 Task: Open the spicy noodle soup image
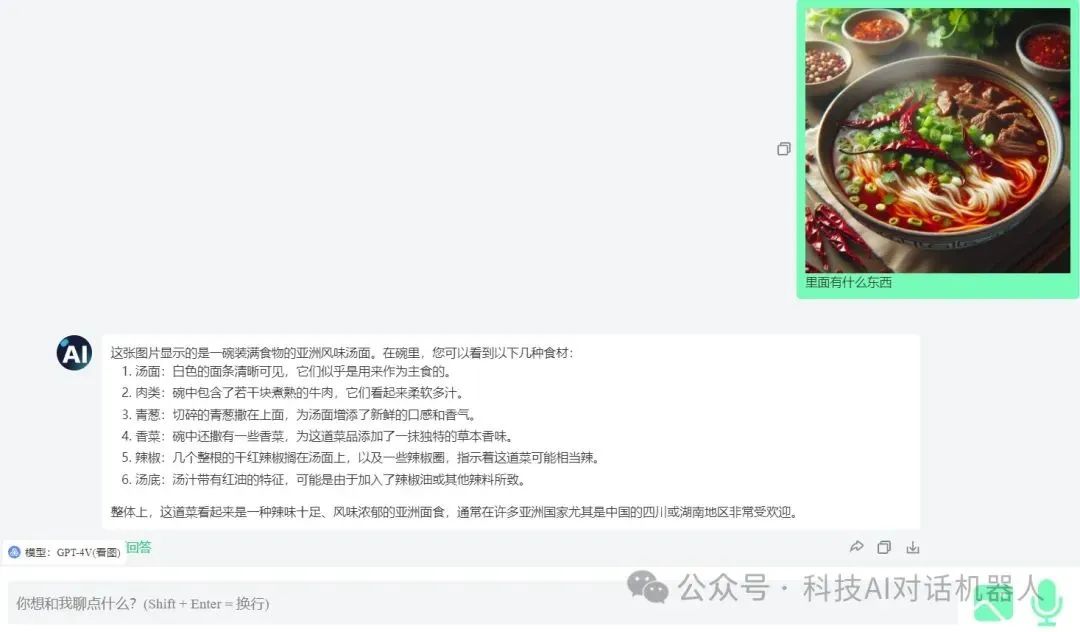point(937,140)
